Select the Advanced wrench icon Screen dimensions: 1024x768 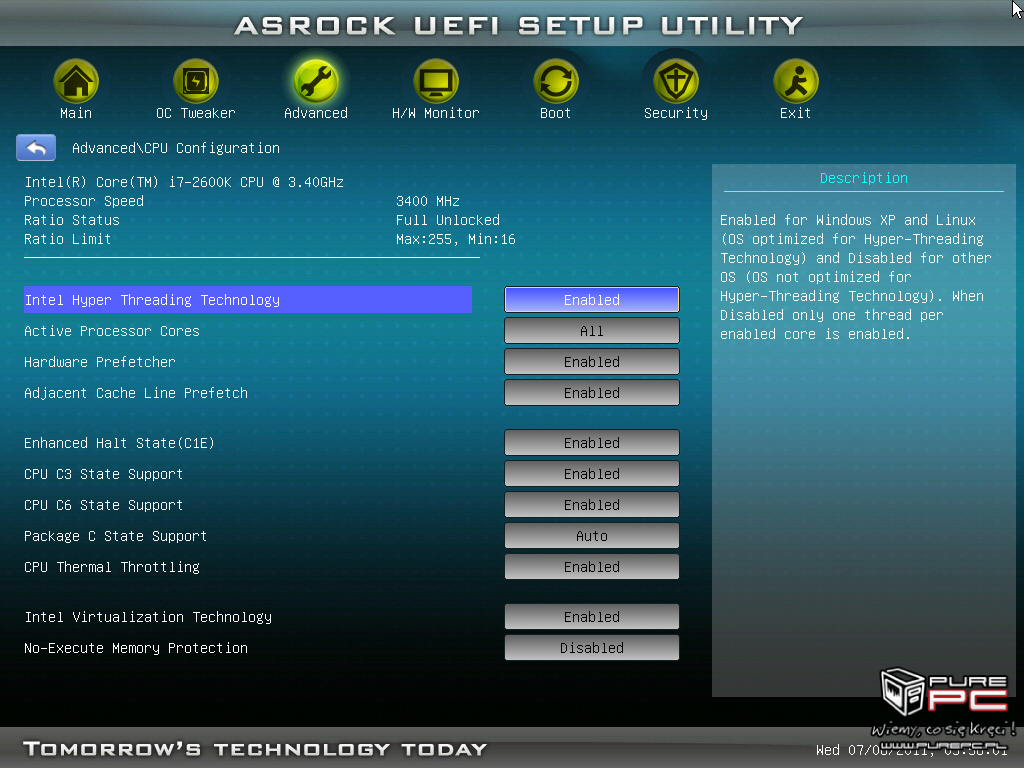coord(315,81)
